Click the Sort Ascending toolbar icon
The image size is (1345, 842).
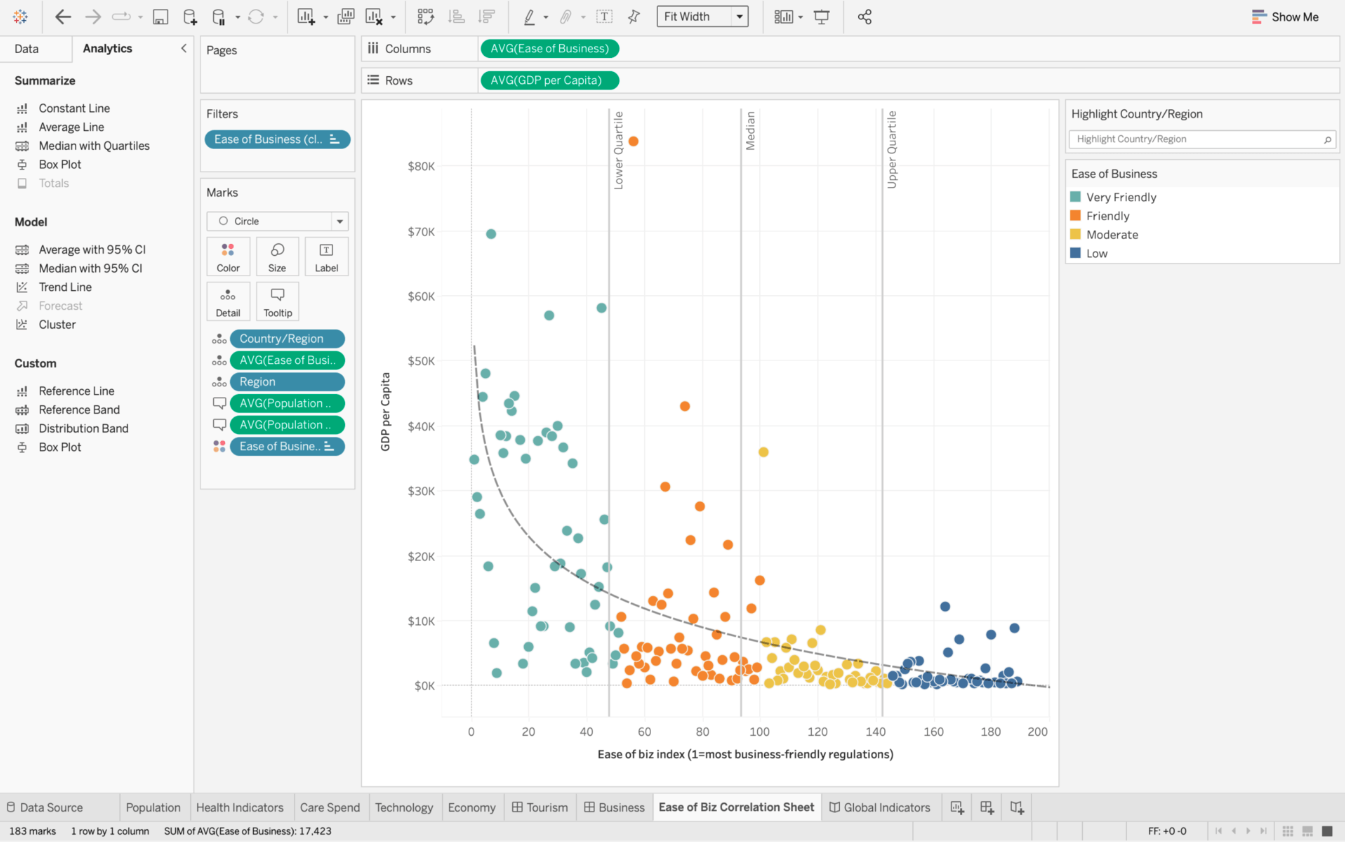point(457,17)
